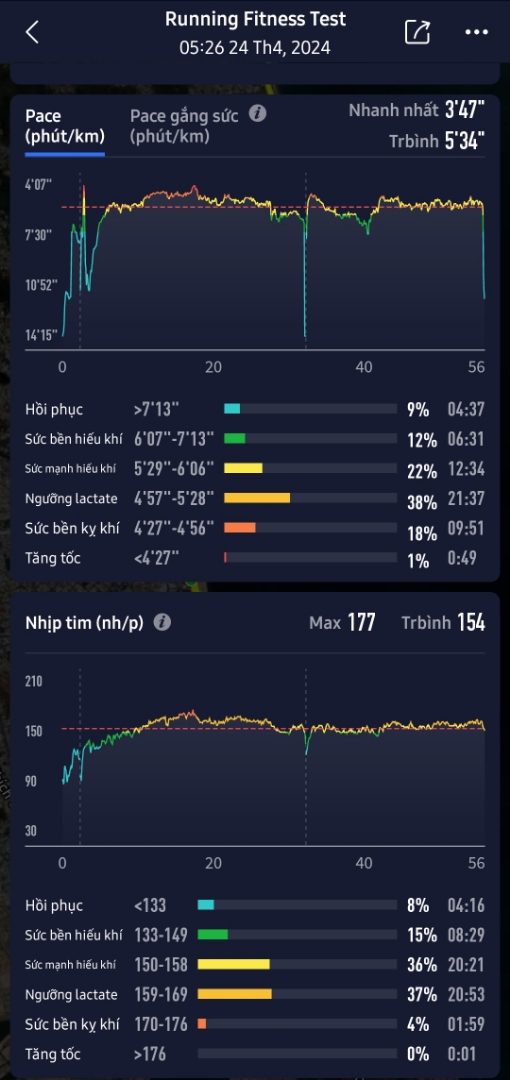Tap the 08:29 heart rate duration
Viewport: 510px width, 1080px height.
[x=465, y=935]
